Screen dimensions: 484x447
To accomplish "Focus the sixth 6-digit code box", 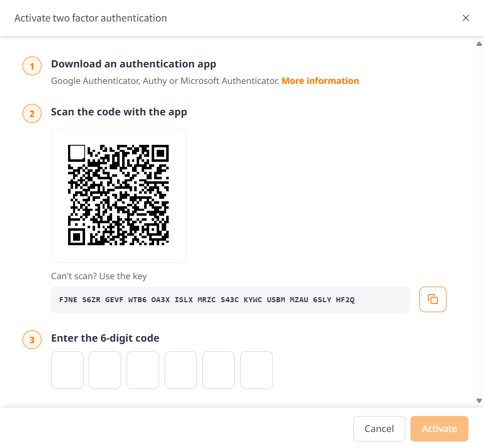I will tap(256, 370).
